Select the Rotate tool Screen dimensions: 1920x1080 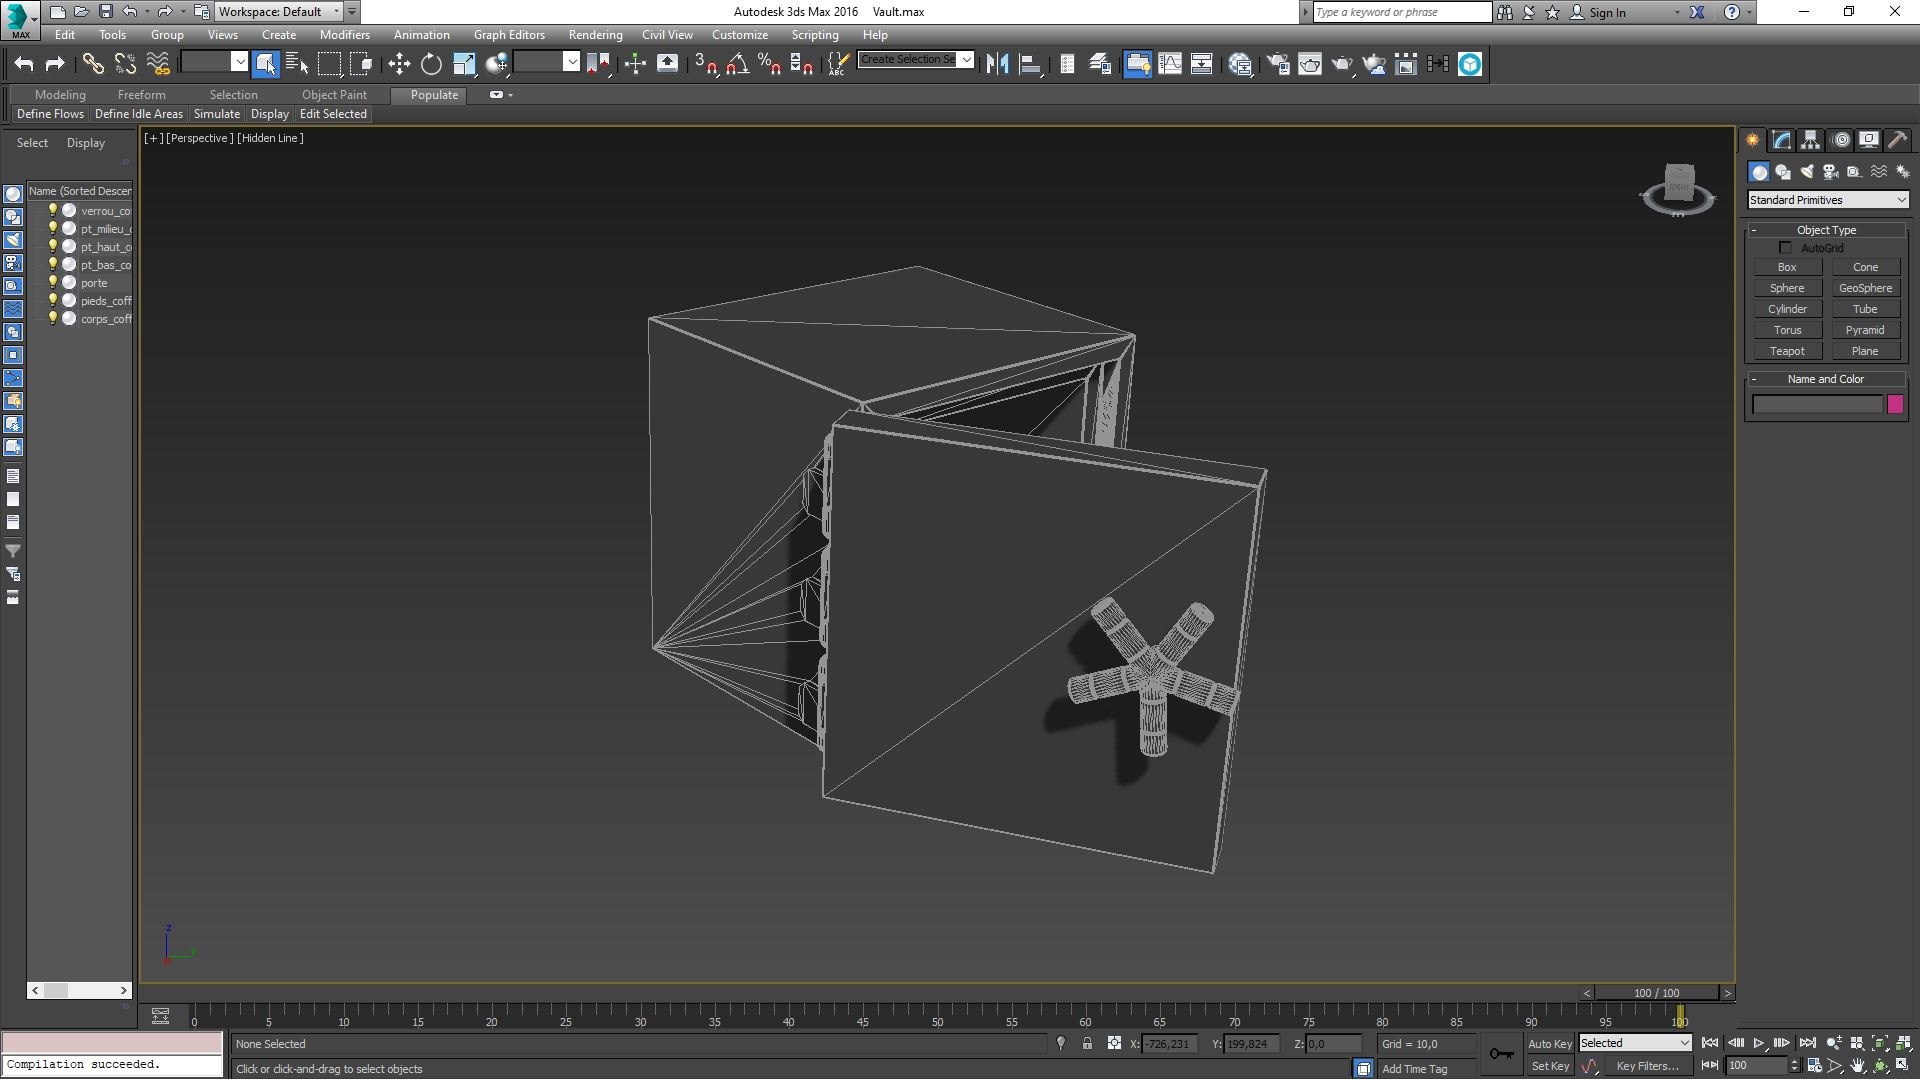[431, 65]
